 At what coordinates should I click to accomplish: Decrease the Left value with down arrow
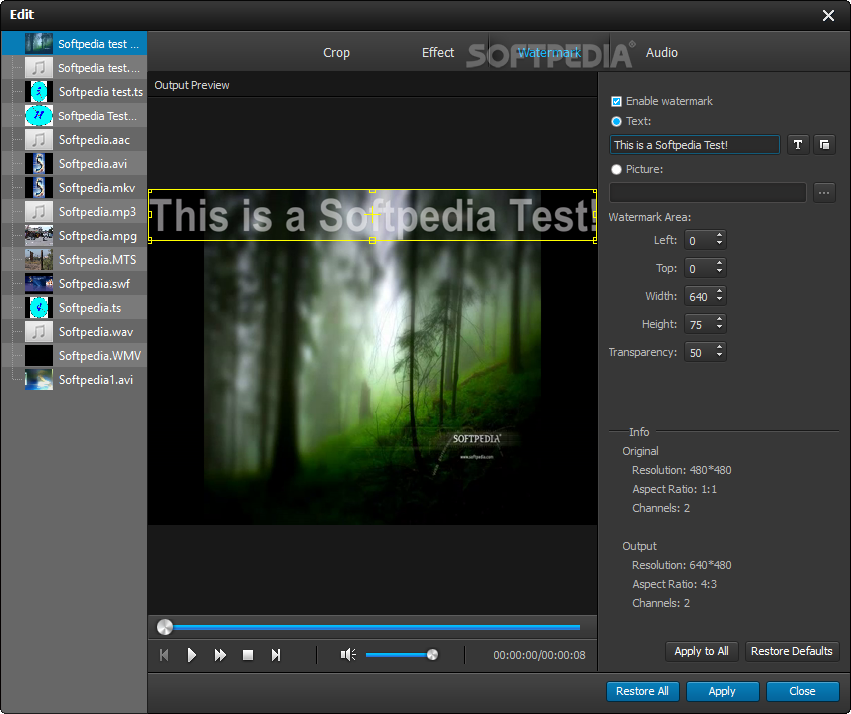(x=720, y=243)
